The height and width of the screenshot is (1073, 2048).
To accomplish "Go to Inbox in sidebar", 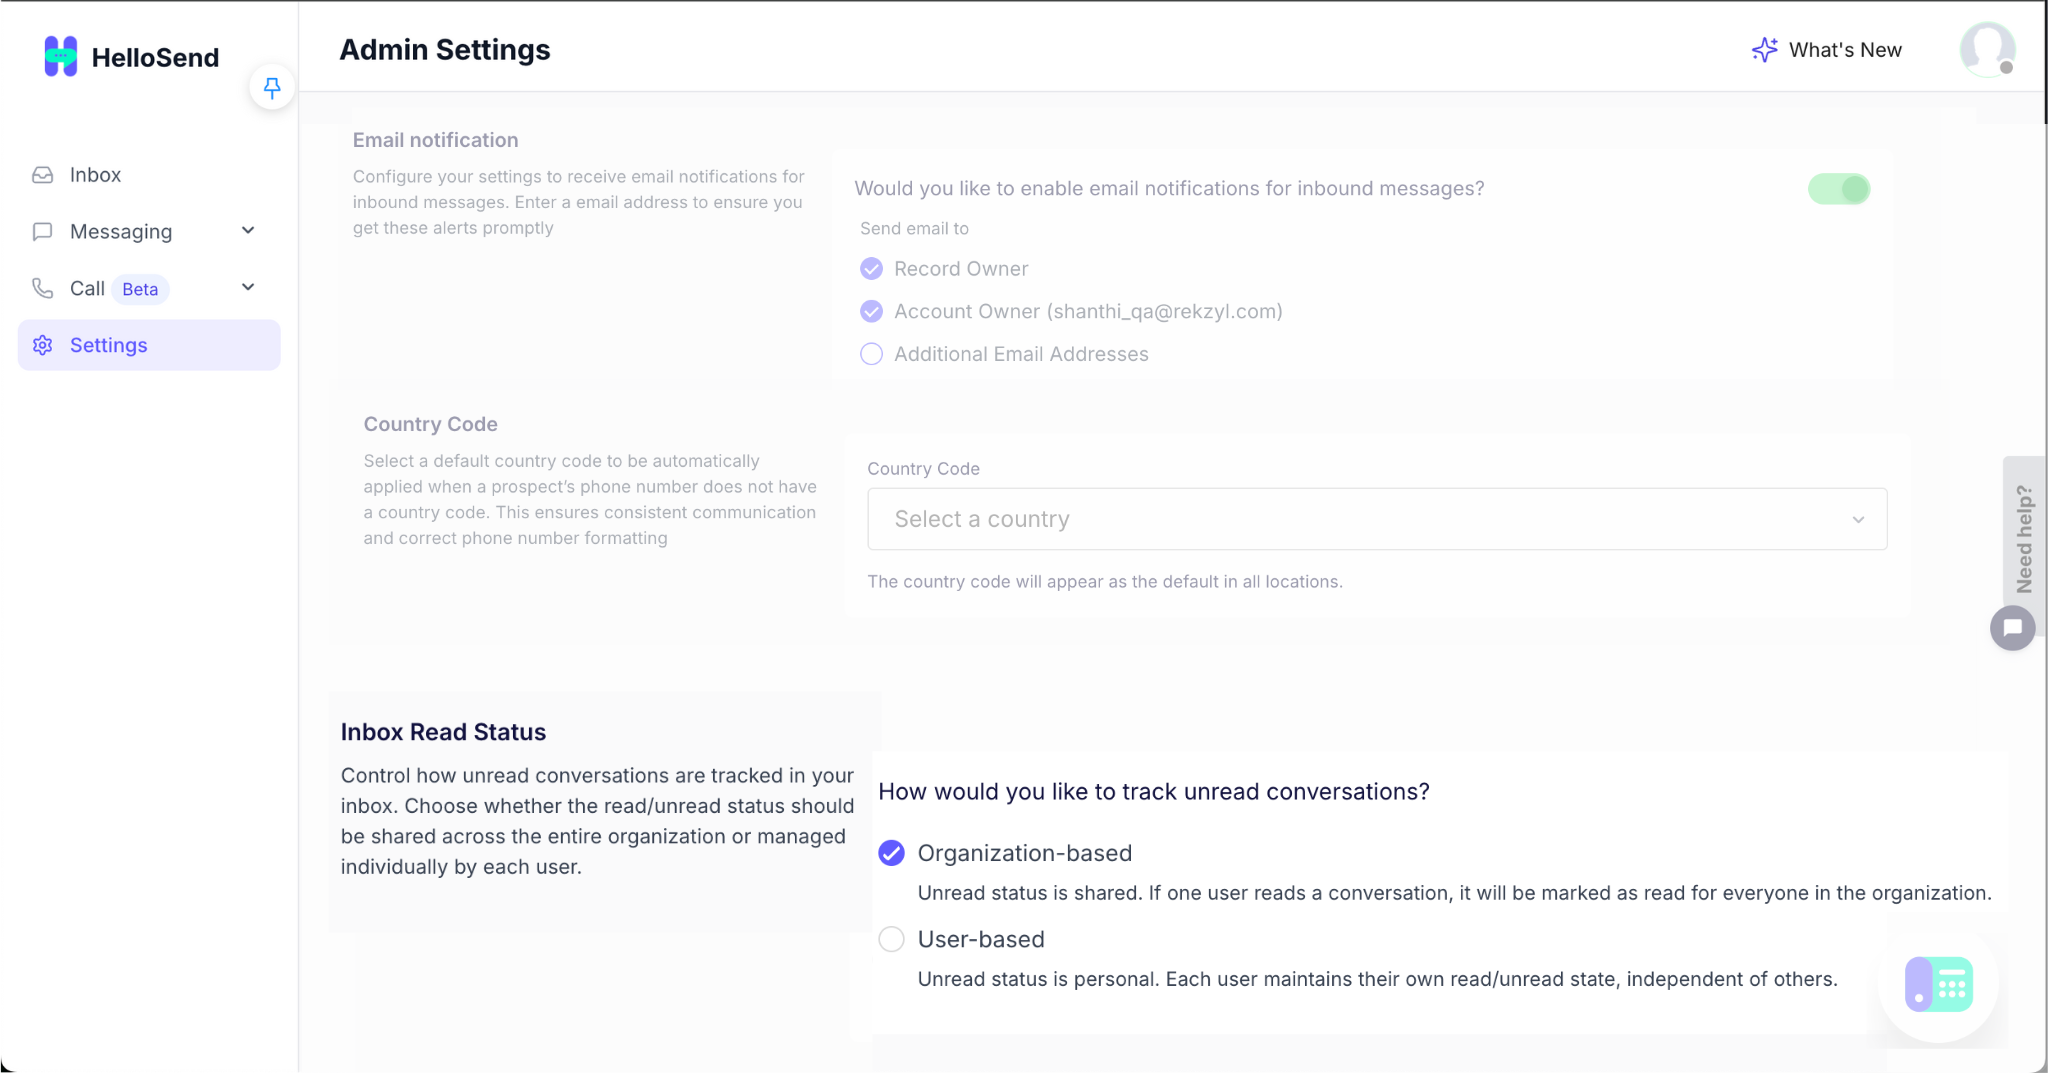I will click(95, 175).
